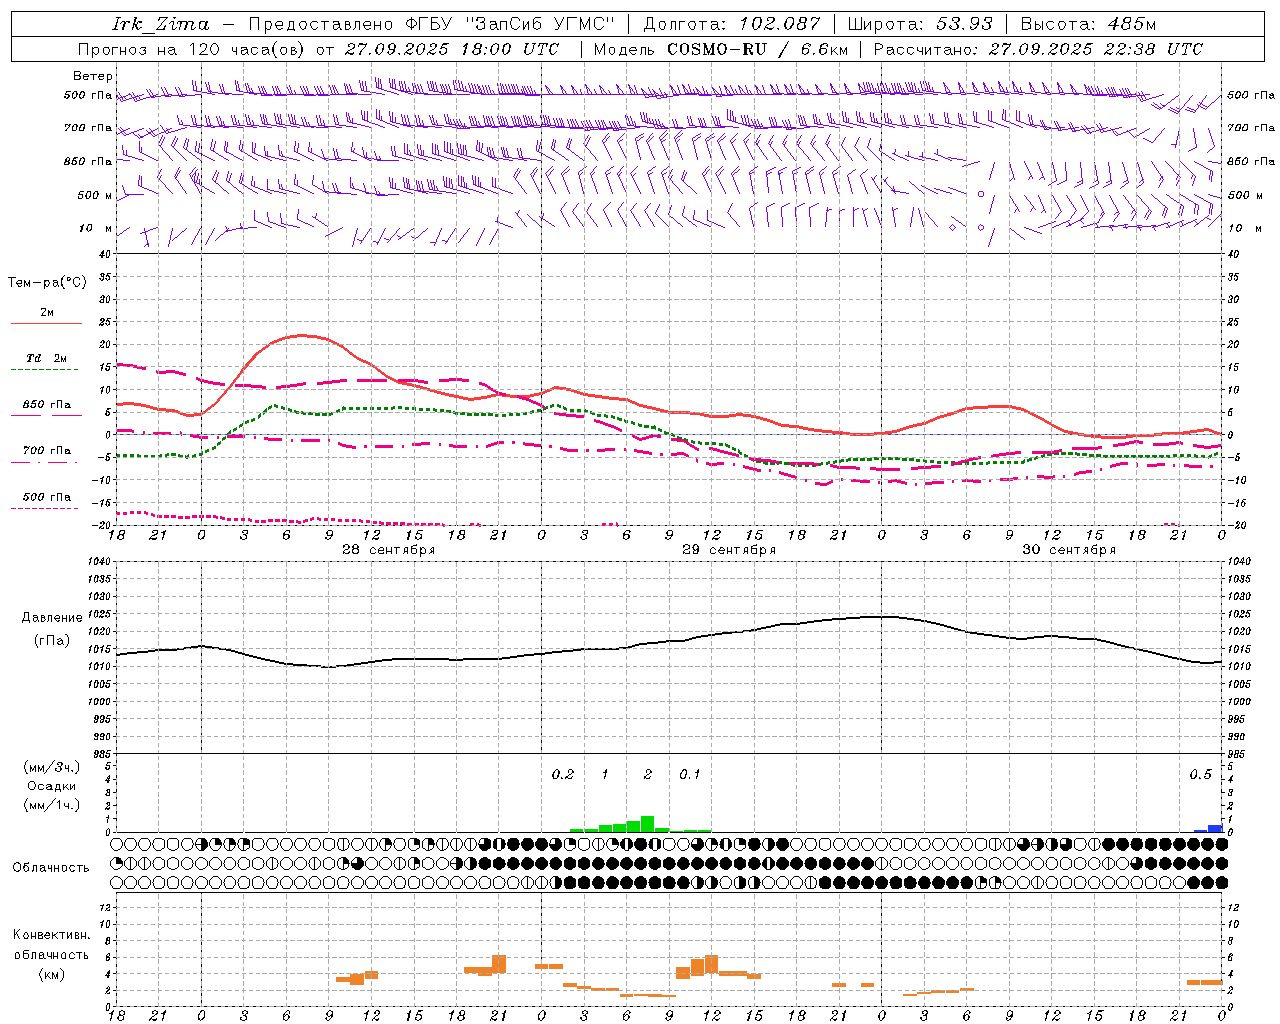Click the 'Облачность' cloud cover label
This screenshot has height=1024, width=1280.
[x=51, y=868]
